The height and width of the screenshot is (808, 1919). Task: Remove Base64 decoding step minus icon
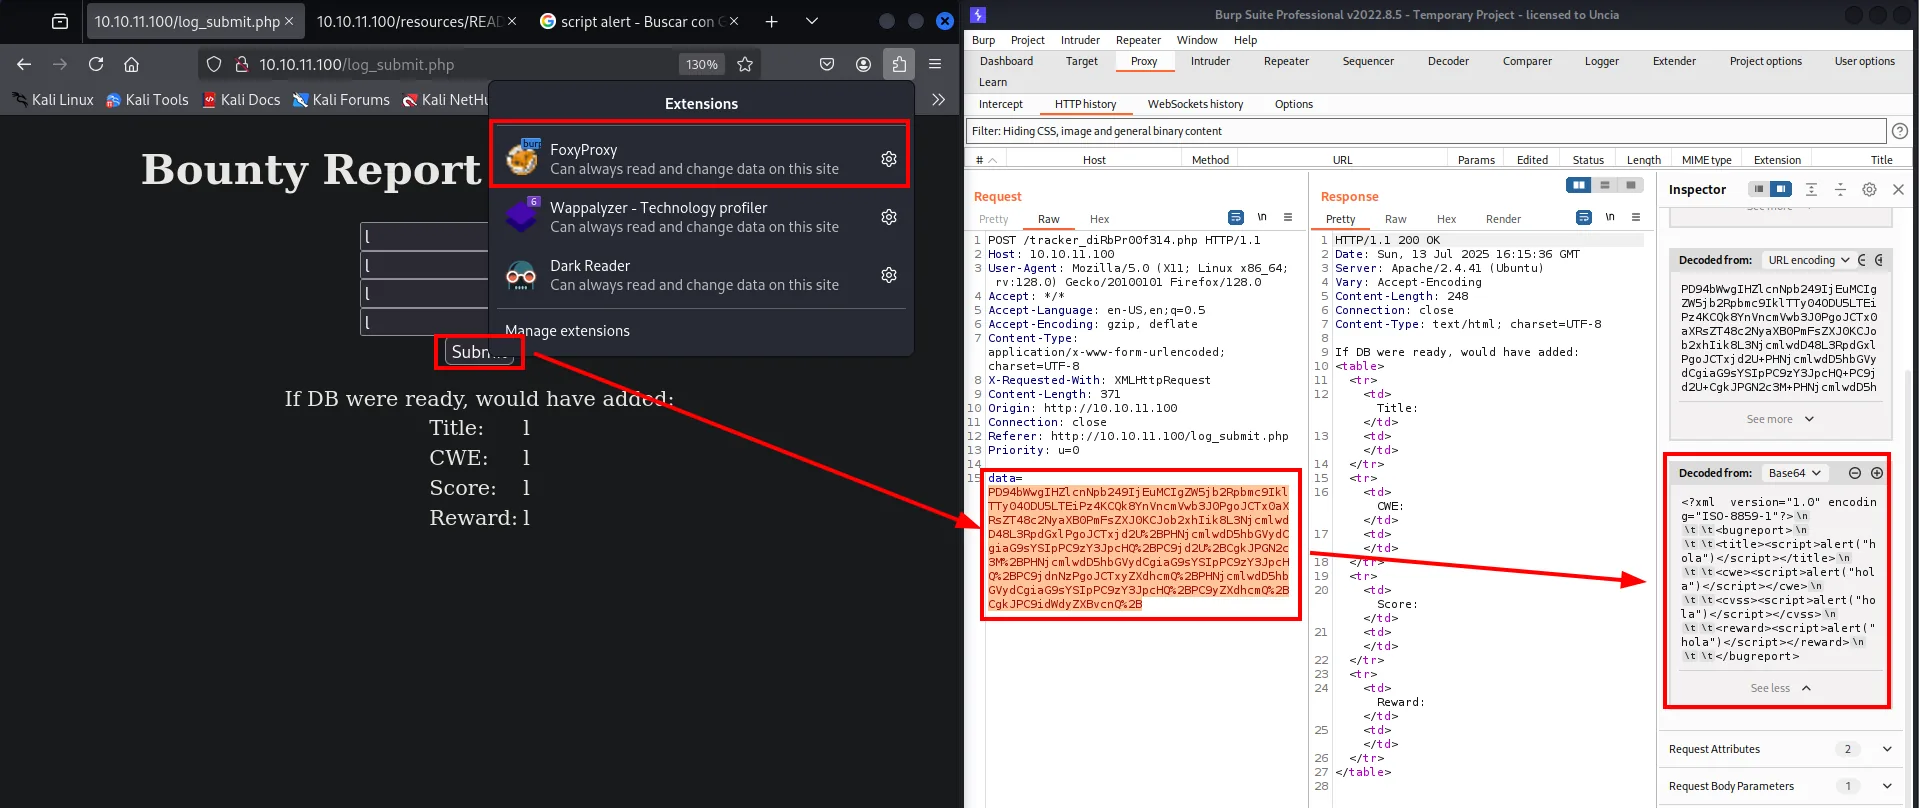1855,473
